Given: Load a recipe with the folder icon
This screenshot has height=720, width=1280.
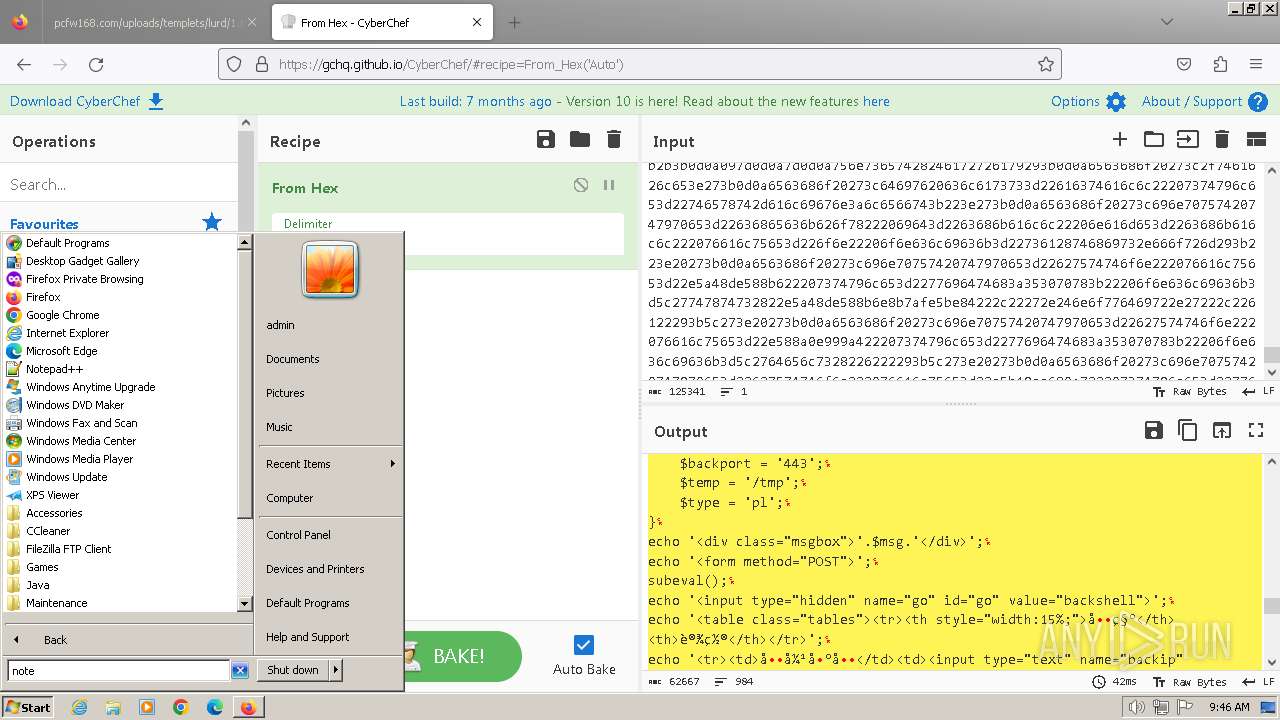Looking at the screenshot, I should pyautogui.click(x=580, y=140).
